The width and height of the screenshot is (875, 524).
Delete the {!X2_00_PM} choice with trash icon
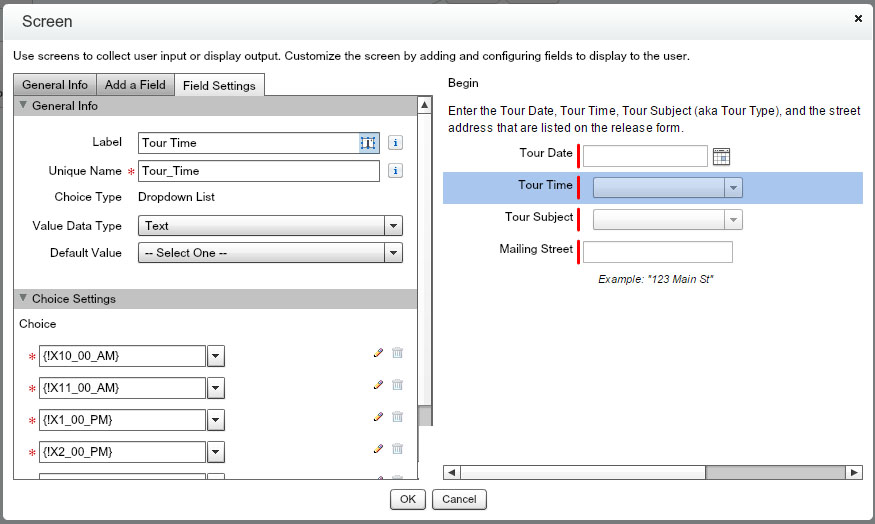397,449
